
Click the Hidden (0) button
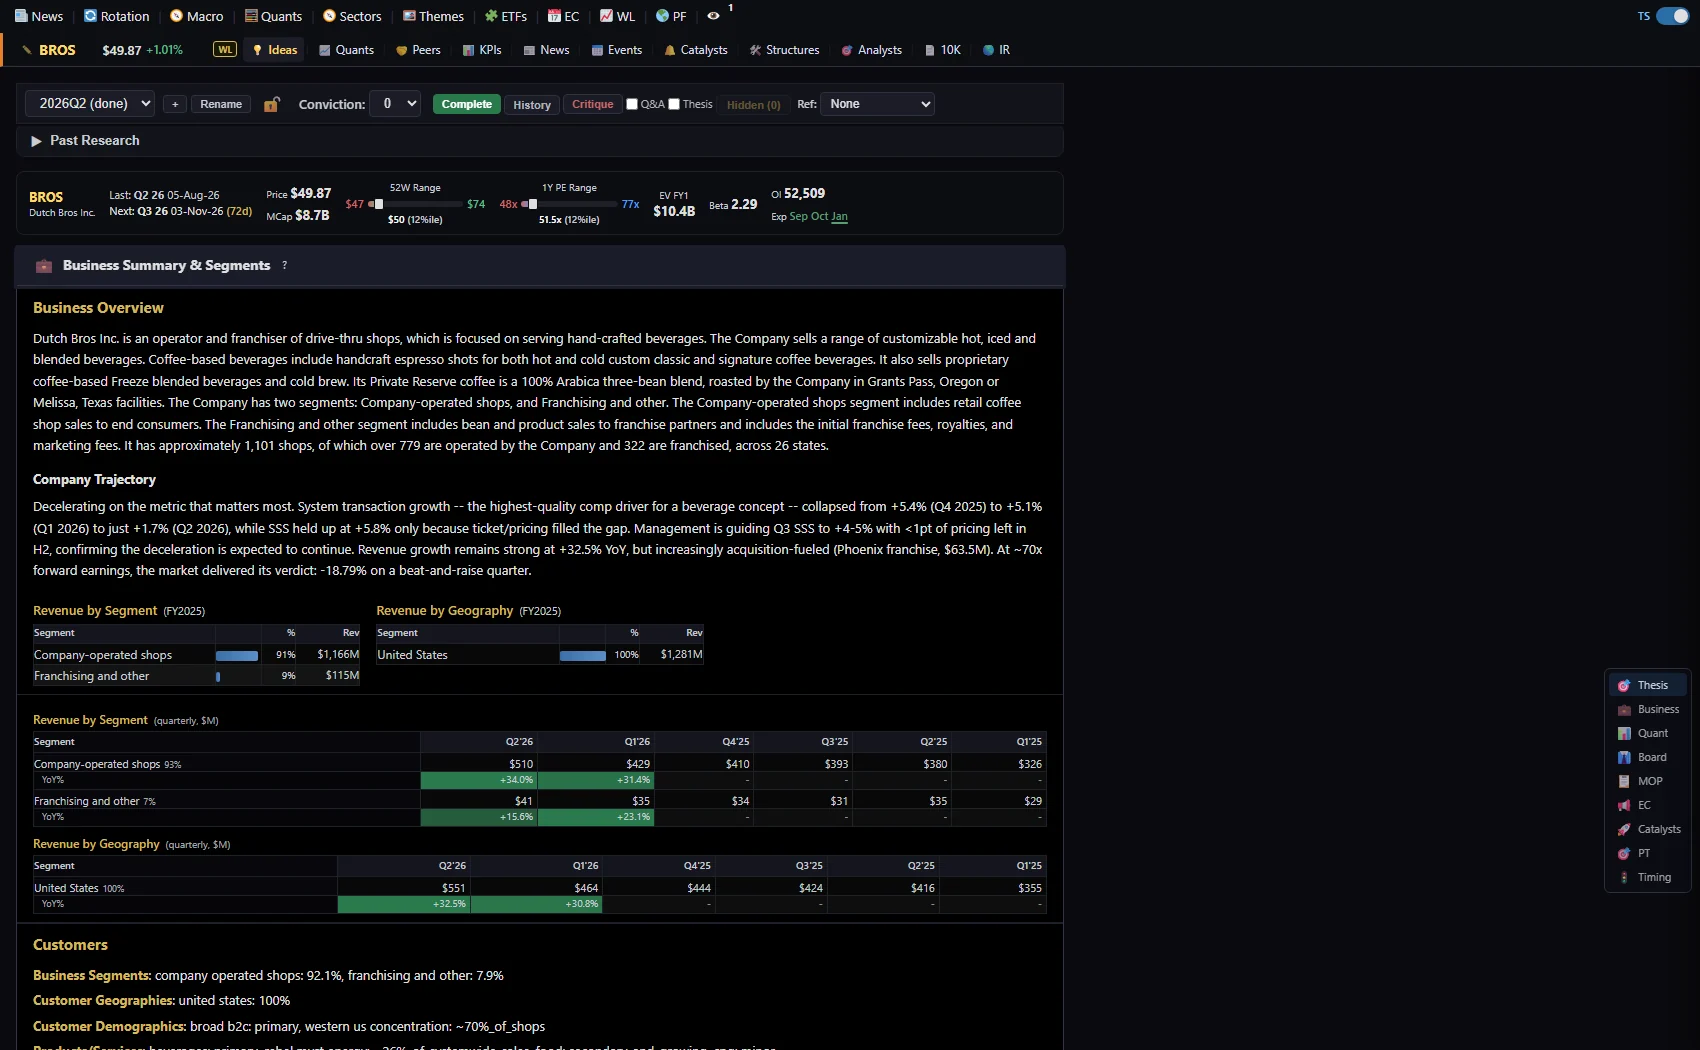coord(753,104)
